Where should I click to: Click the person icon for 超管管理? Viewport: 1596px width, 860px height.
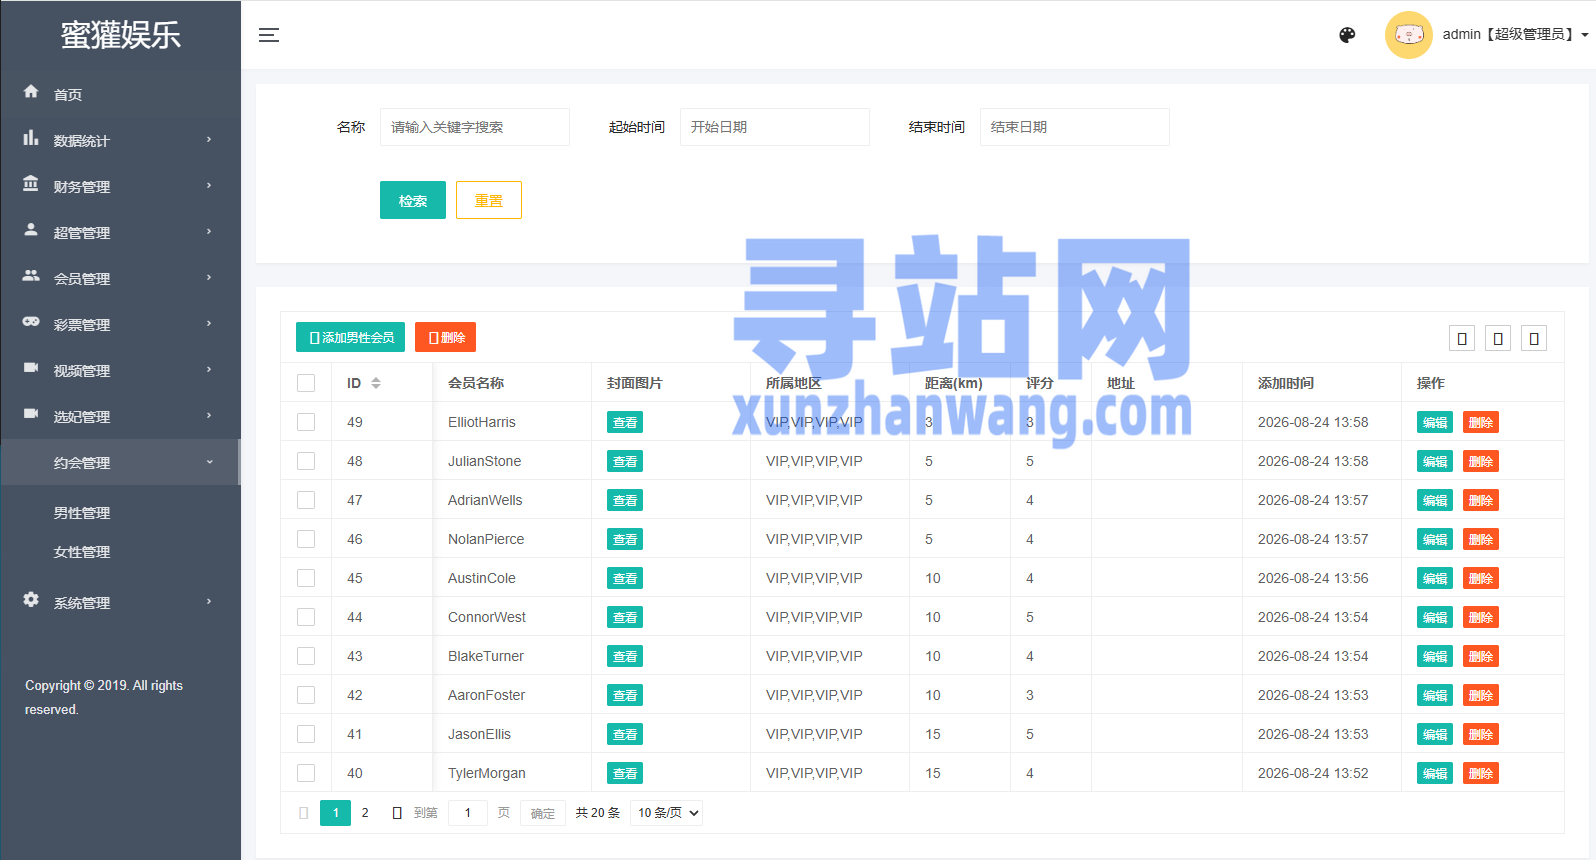pos(31,230)
